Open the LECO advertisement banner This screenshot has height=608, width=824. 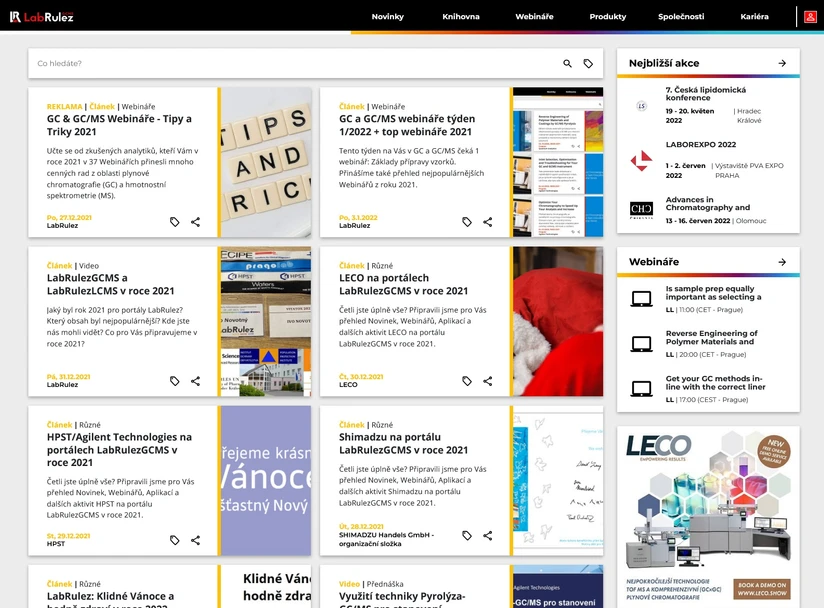tap(708, 512)
